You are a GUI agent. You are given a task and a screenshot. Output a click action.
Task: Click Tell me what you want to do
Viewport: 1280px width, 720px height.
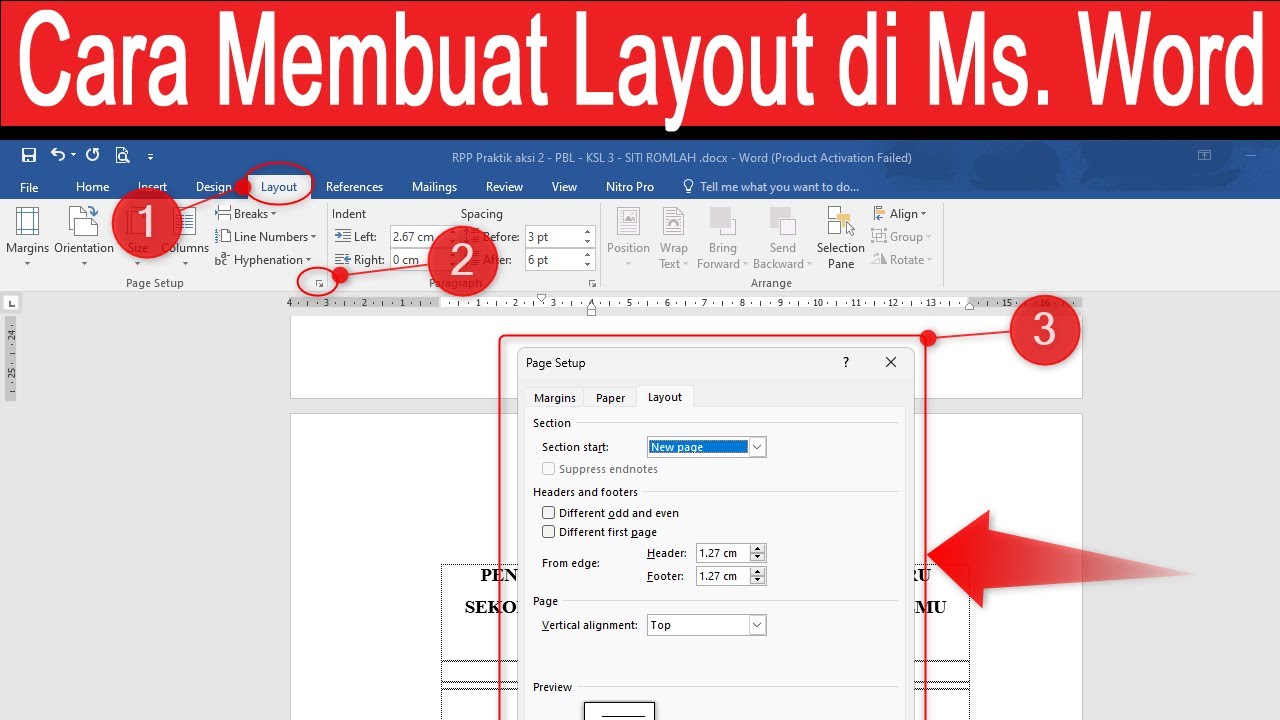click(x=770, y=187)
